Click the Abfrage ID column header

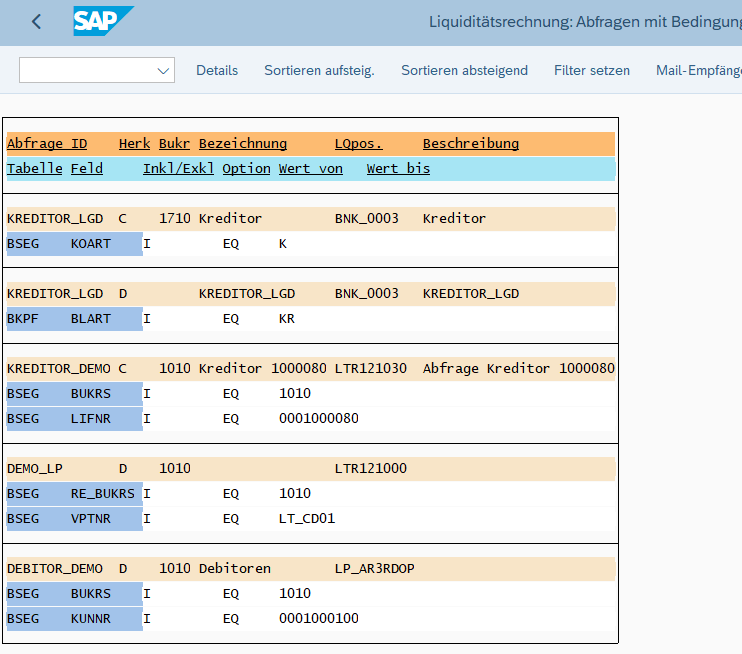tap(47, 144)
